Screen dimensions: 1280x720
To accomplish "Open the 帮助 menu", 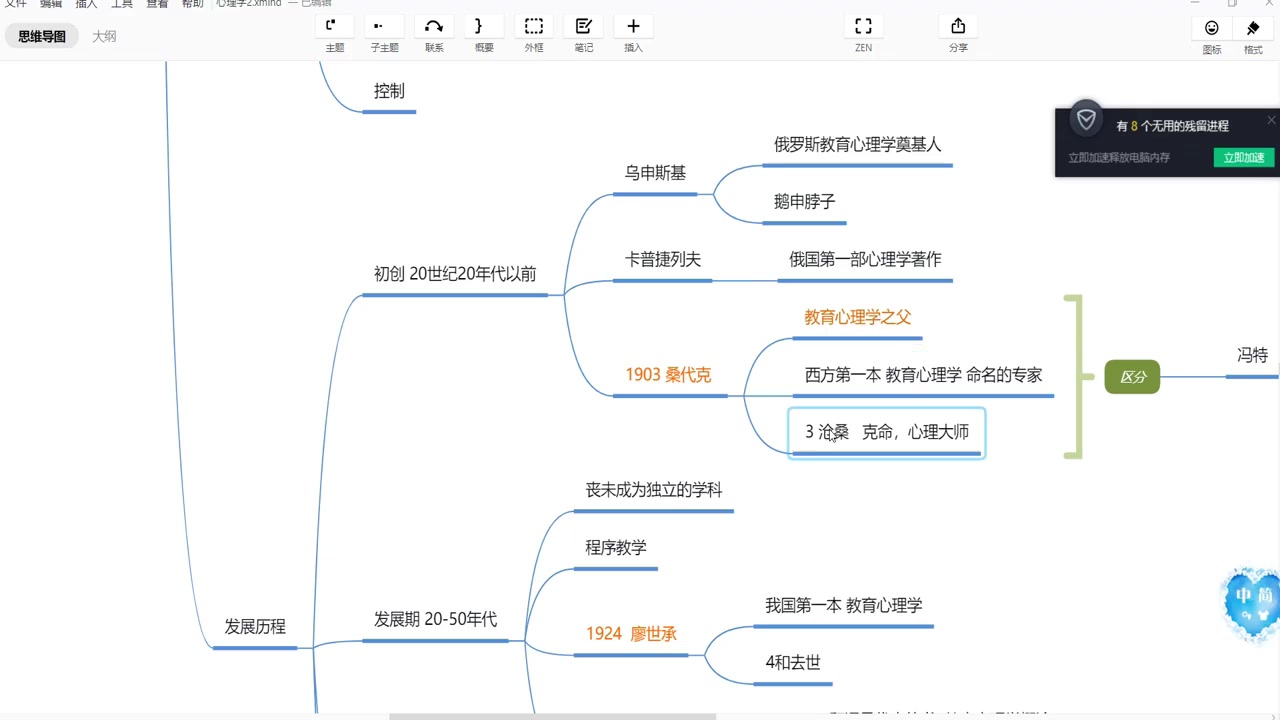I will (193, 4).
